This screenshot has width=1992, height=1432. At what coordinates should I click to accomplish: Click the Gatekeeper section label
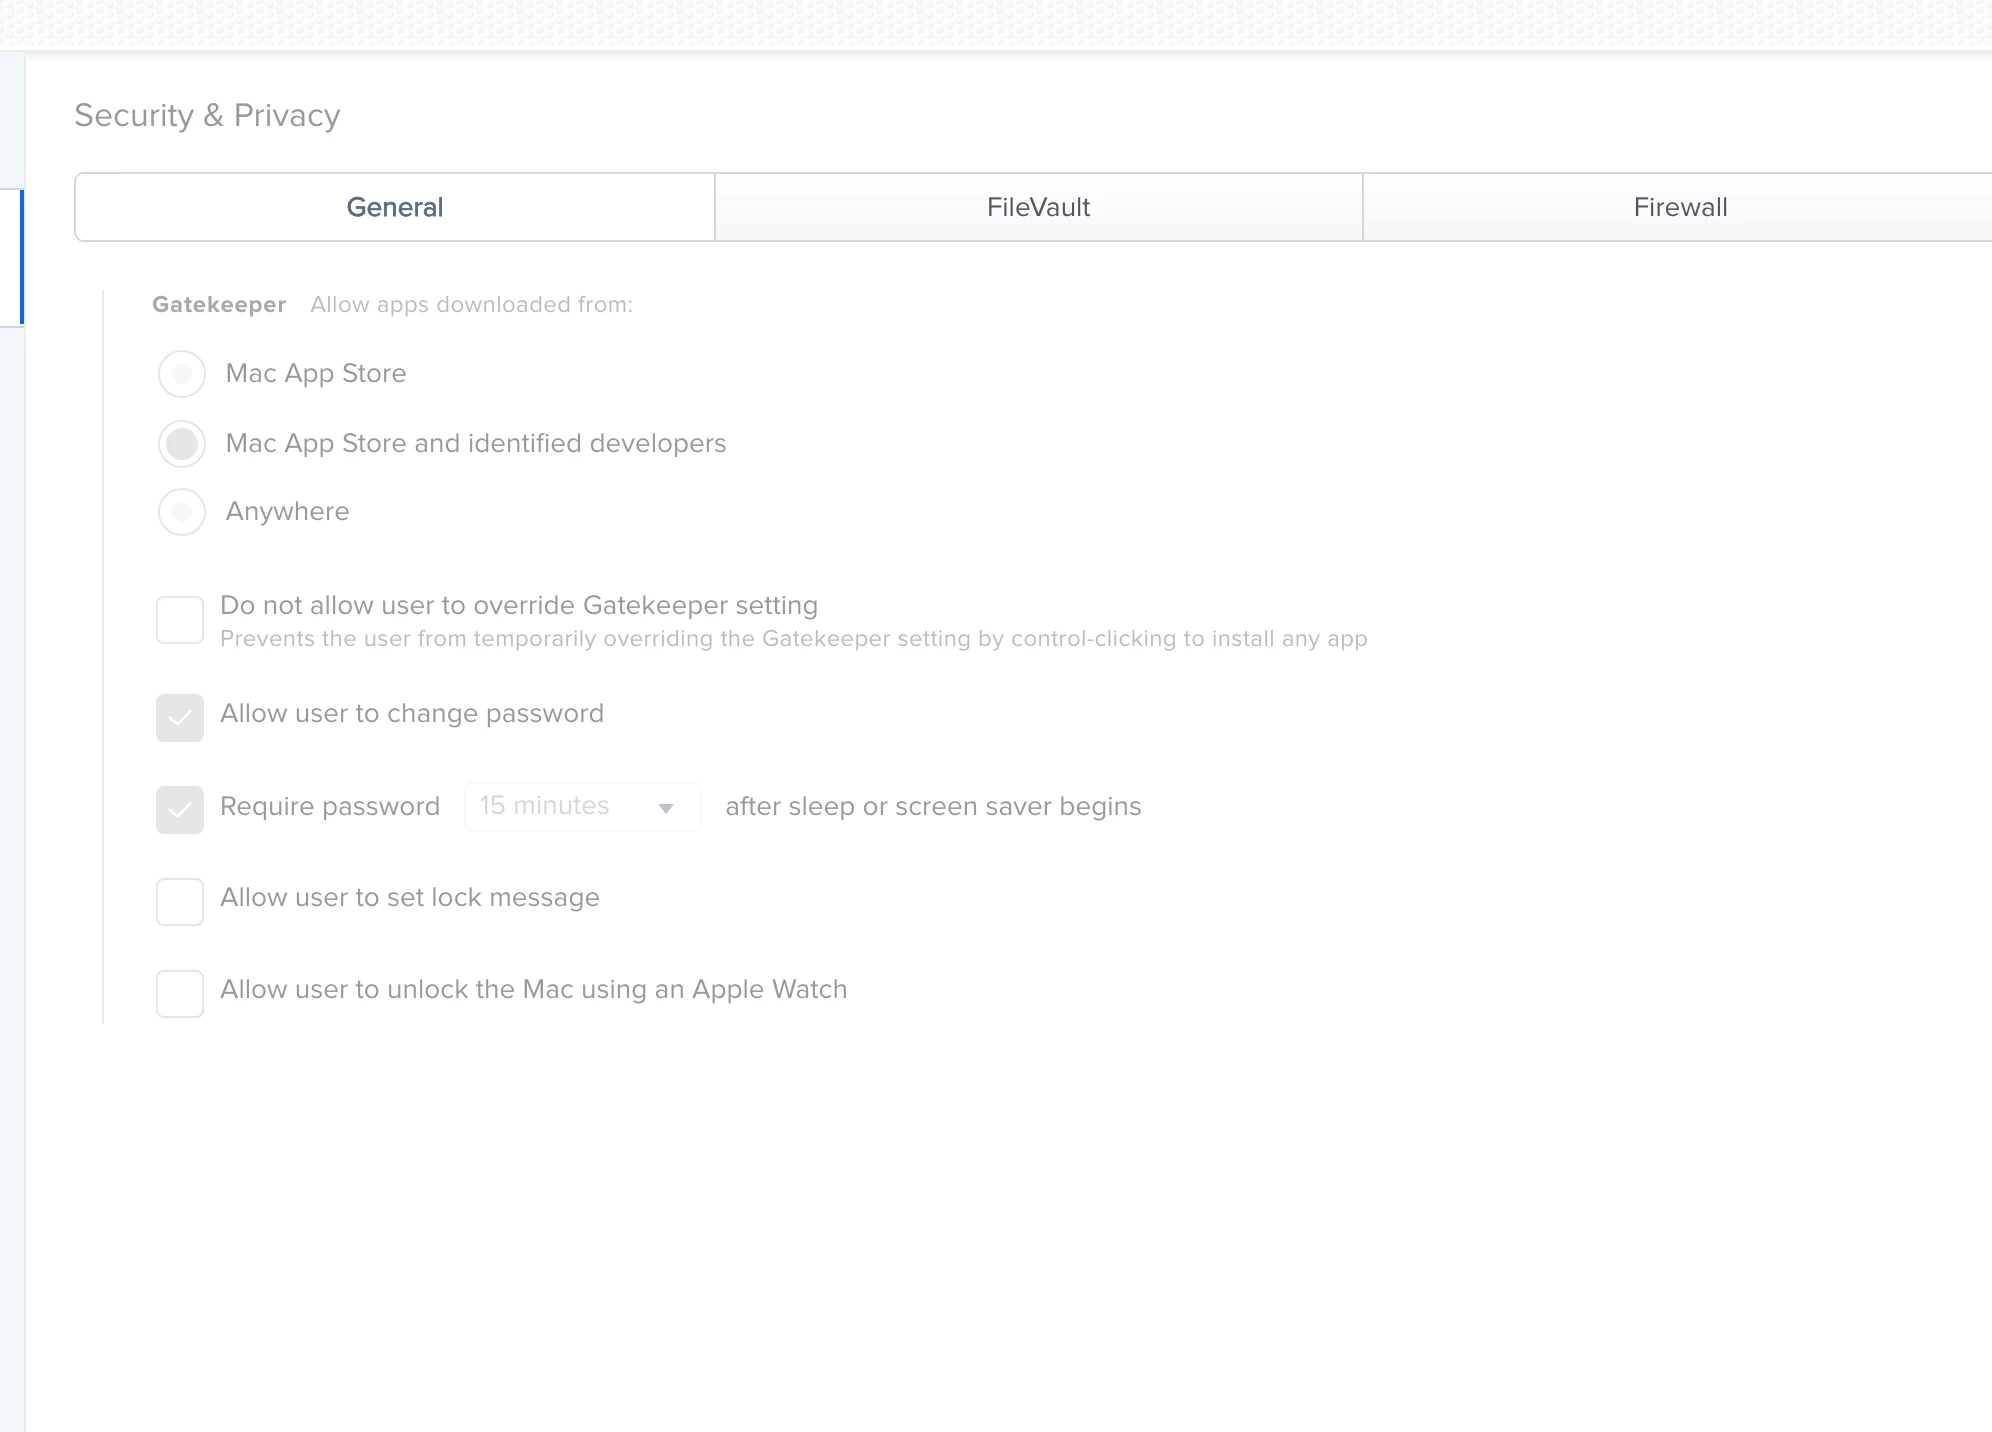coord(219,305)
